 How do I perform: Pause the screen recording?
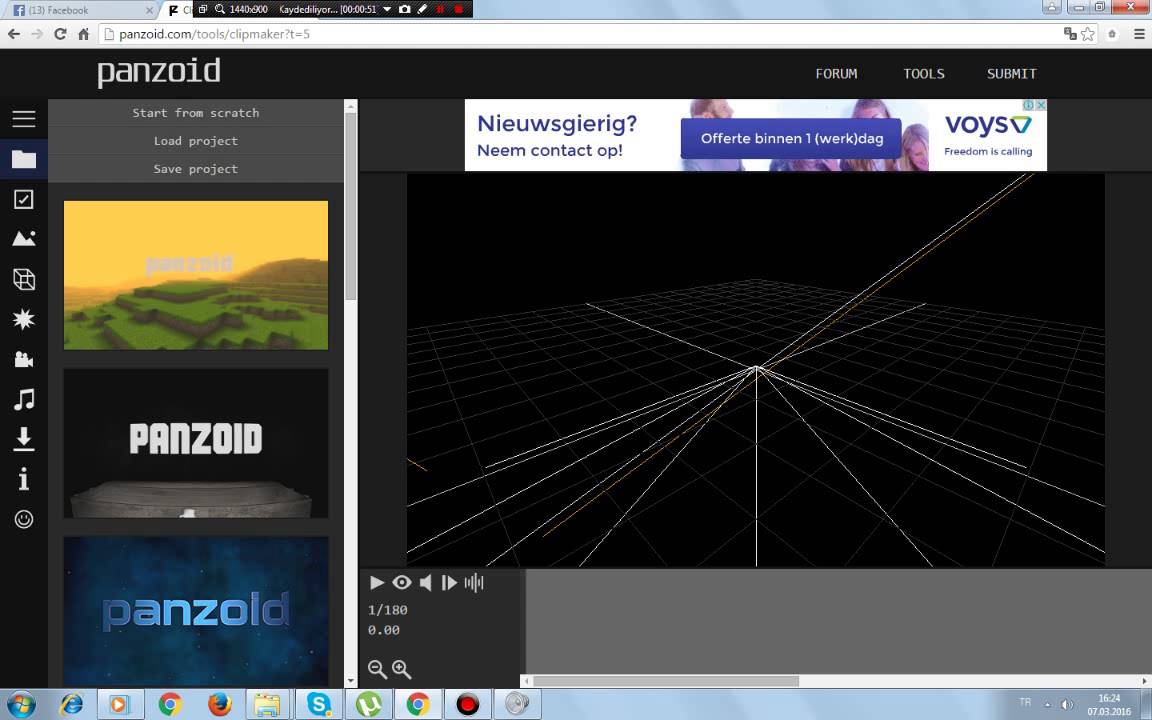(x=441, y=10)
